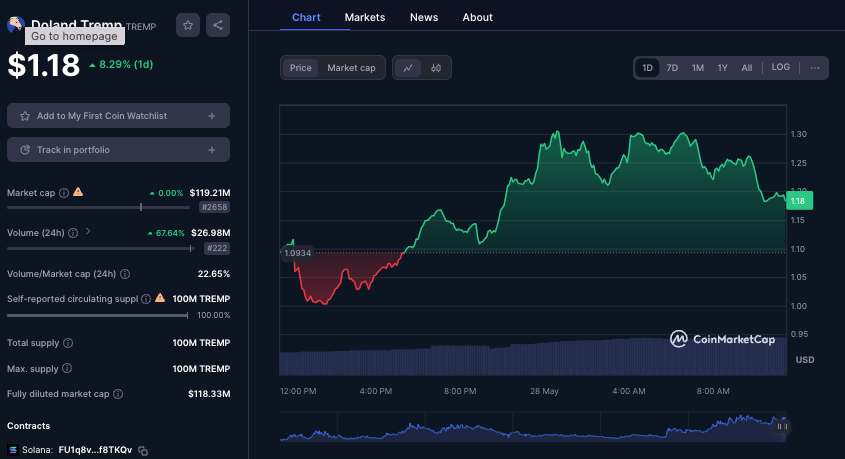Click the Fully diluted market cap info icon
The width and height of the screenshot is (845, 459).
pyautogui.click(x=117, y=394)
